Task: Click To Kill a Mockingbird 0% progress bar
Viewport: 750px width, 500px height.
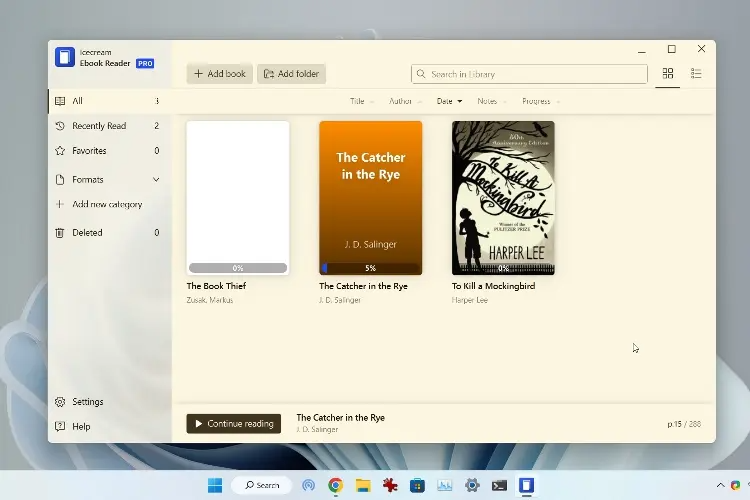Action: pyautogui.click(x=503, y=268)
